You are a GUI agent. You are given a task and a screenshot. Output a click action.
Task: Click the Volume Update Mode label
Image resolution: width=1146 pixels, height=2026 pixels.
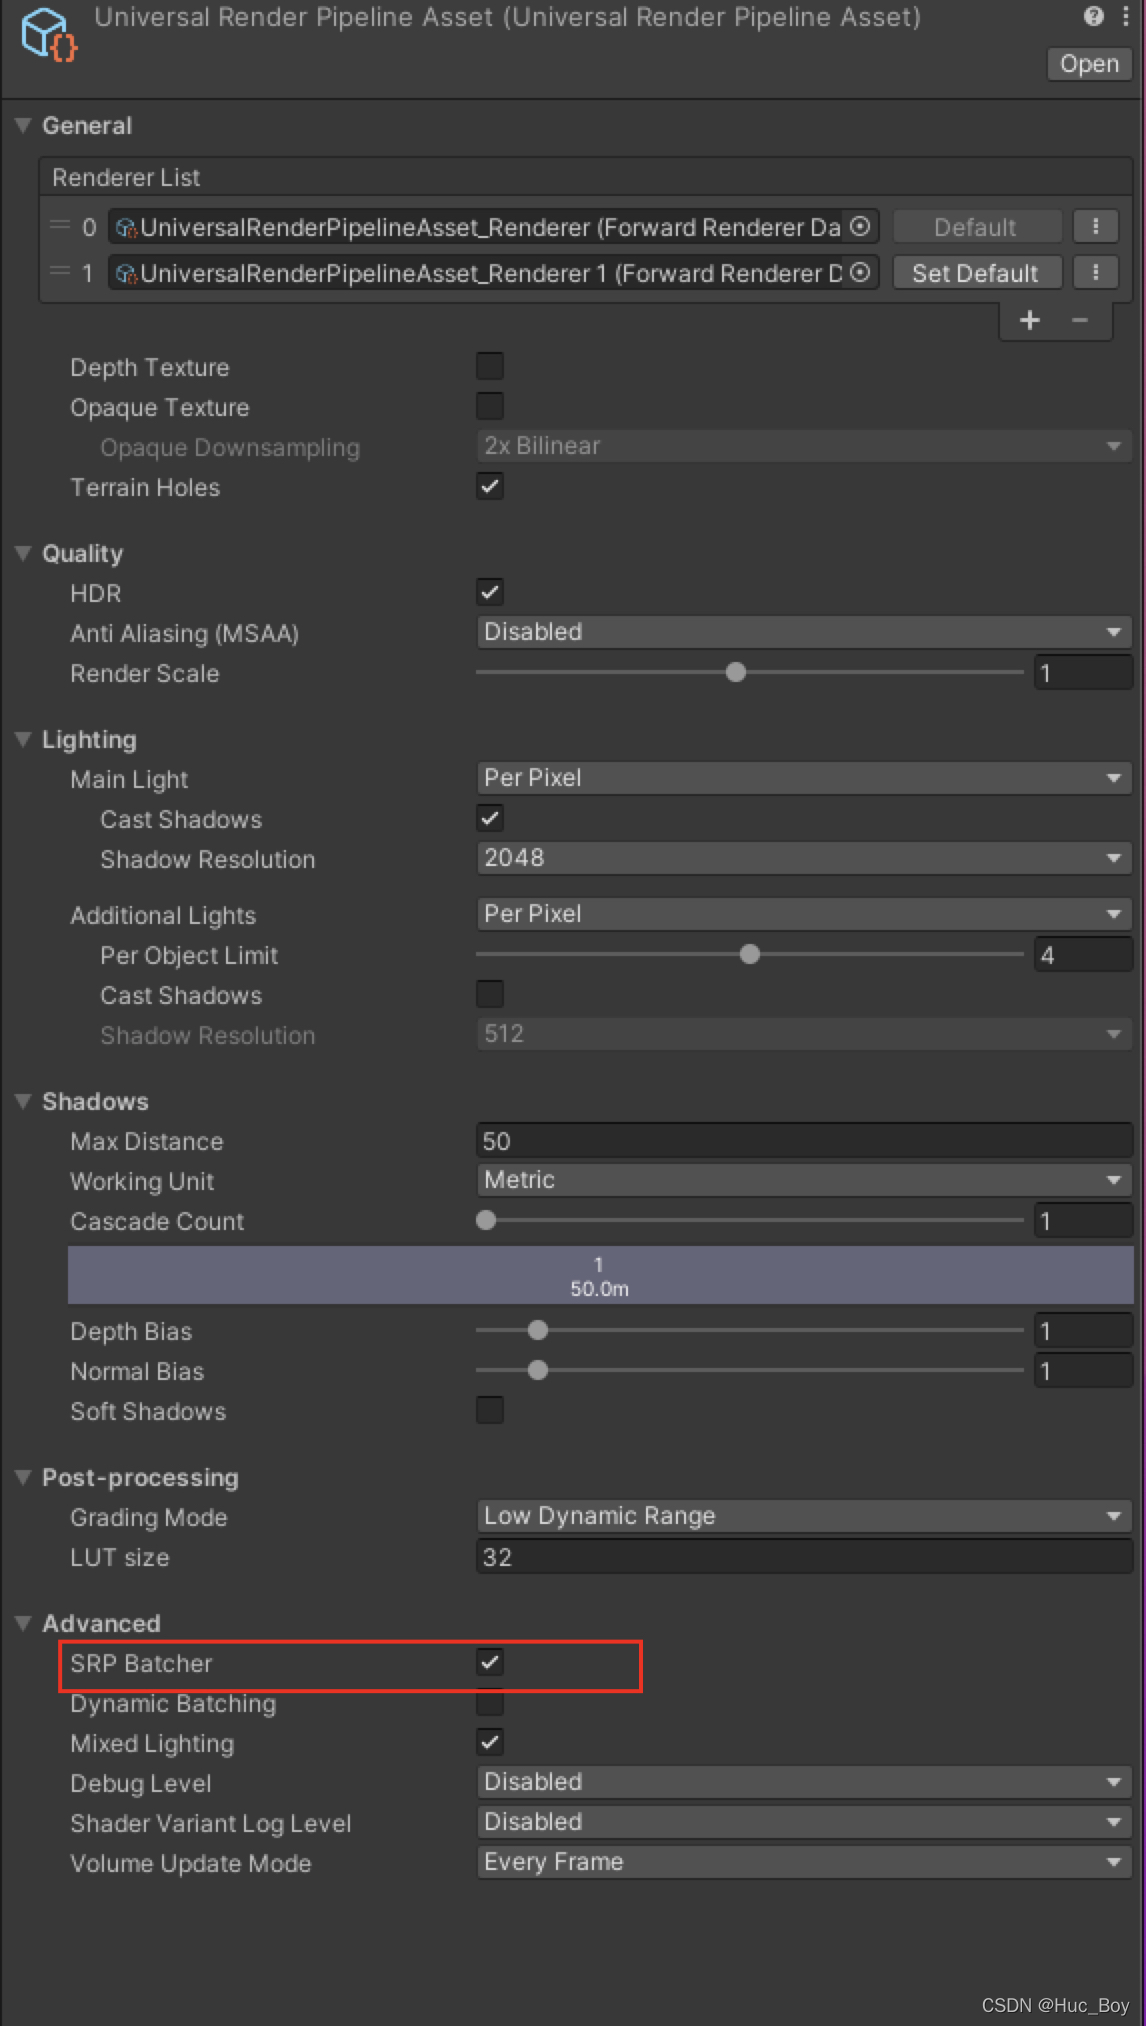190,1863
